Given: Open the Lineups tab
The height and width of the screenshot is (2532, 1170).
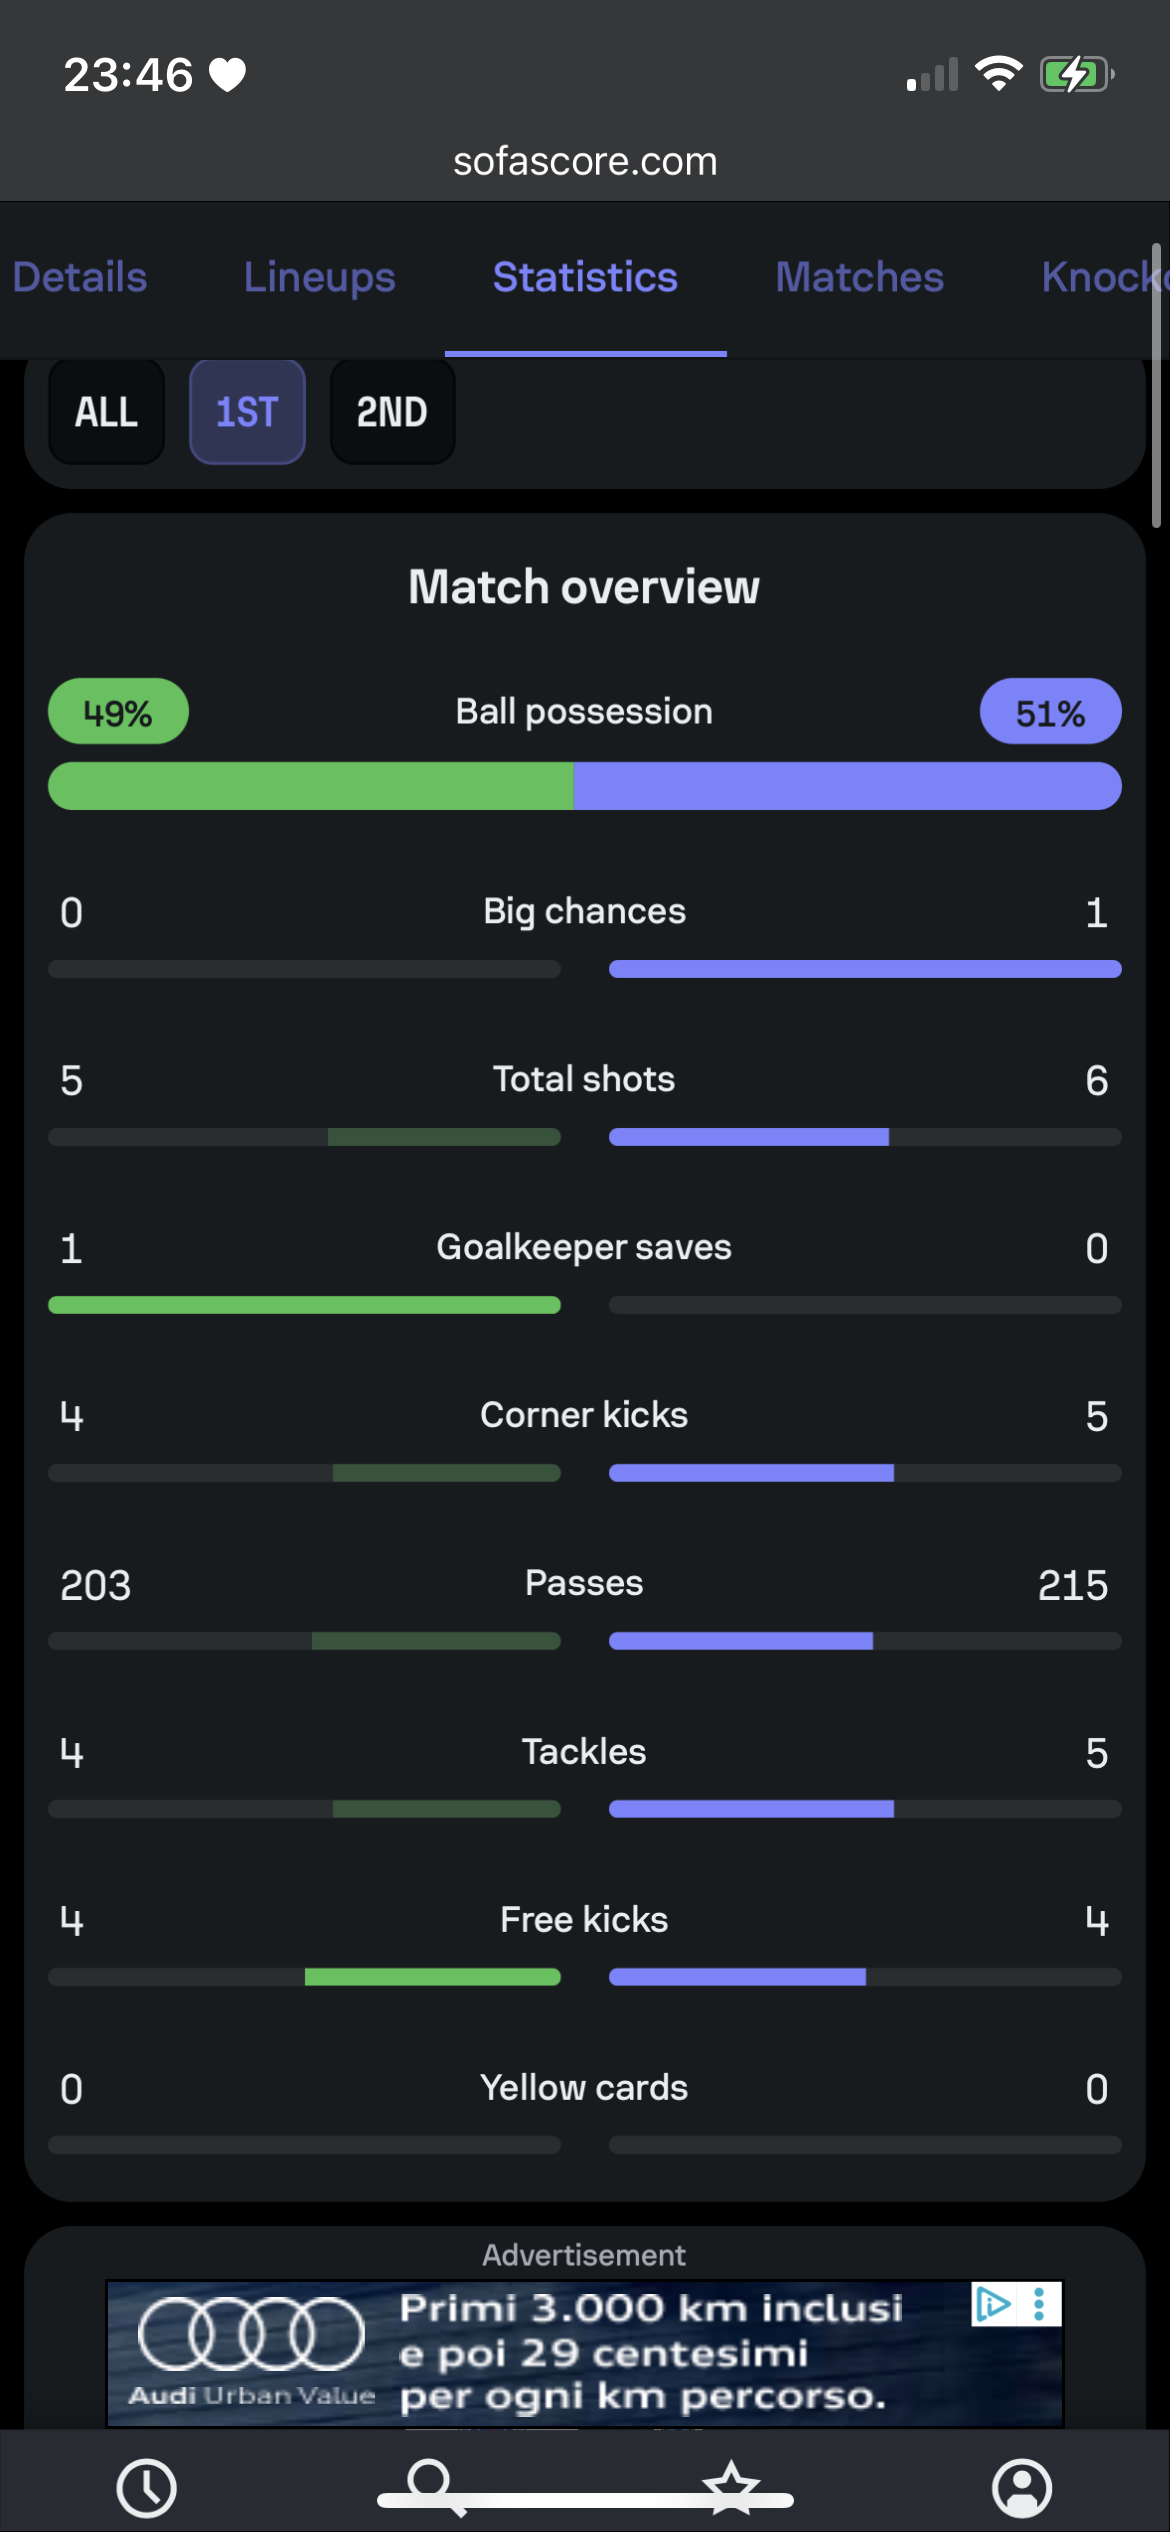Looking at the screenshot, I should (320, 277).
